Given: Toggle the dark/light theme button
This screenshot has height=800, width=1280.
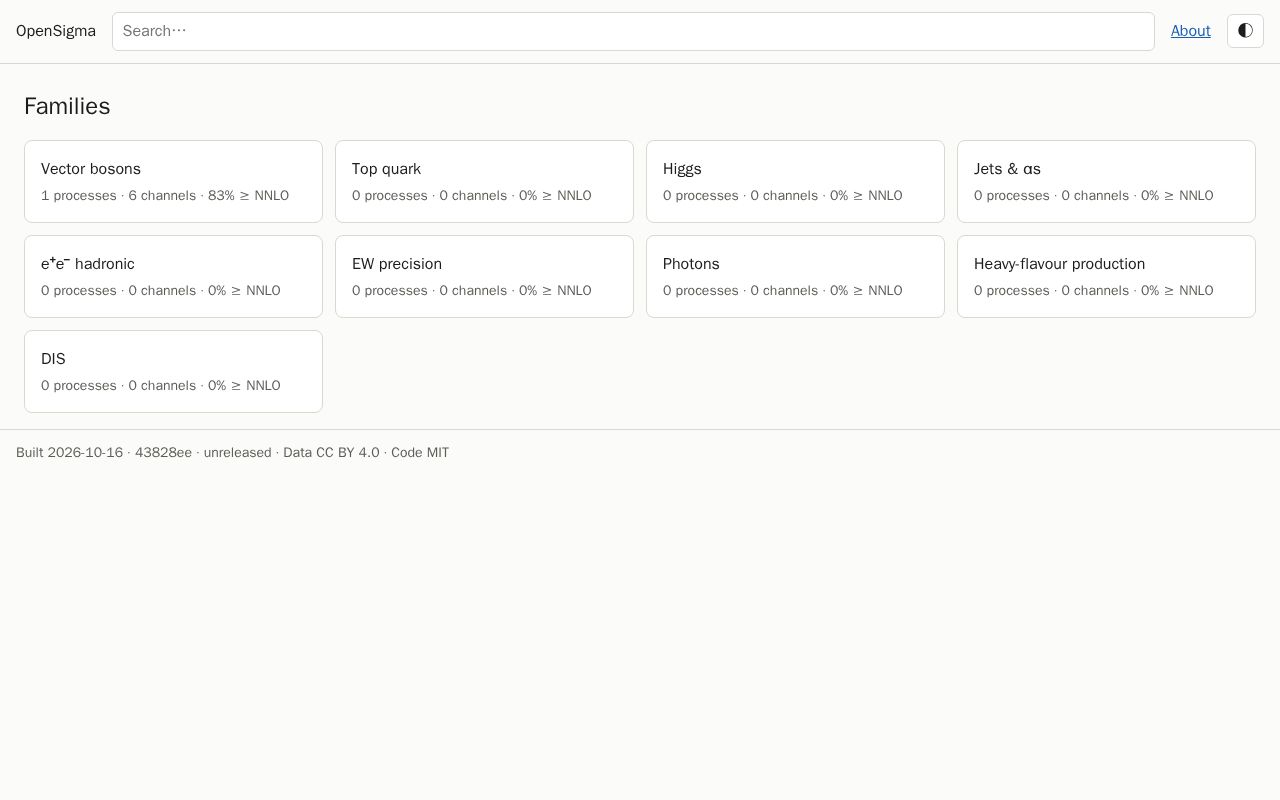Looking at the screenshot, I should (x=1245, y=31).
